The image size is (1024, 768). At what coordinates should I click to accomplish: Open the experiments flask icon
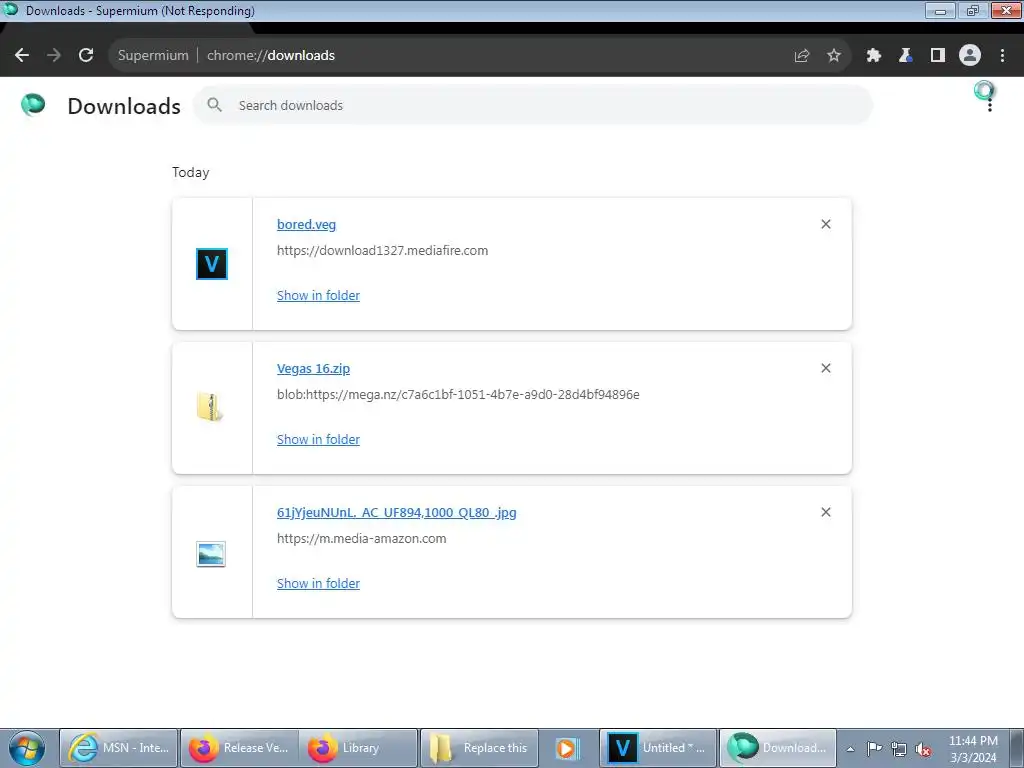tap(906, 56)
